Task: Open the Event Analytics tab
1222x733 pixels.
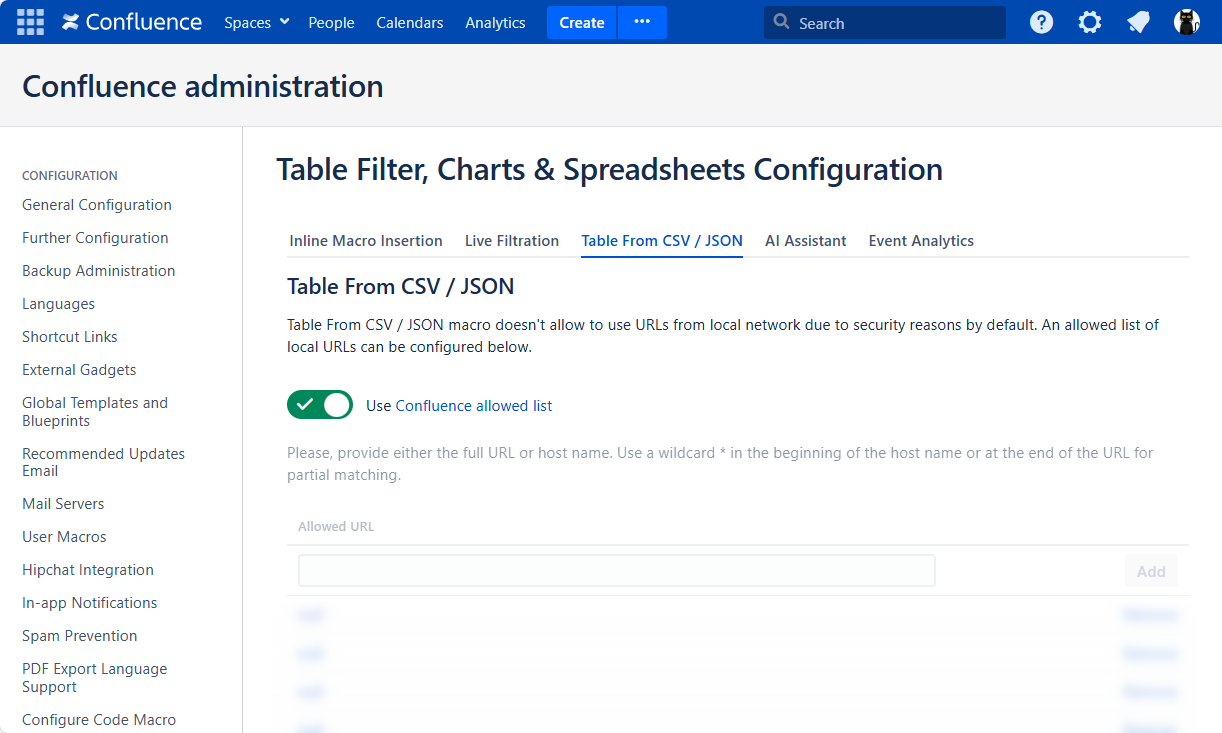Action: coord(921,241)
